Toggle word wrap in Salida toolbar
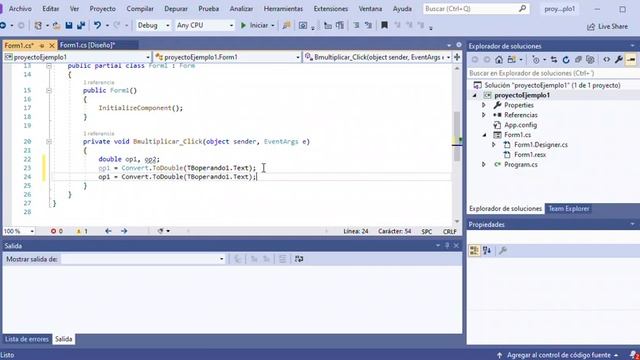640x360 pixels. [299, 259]
